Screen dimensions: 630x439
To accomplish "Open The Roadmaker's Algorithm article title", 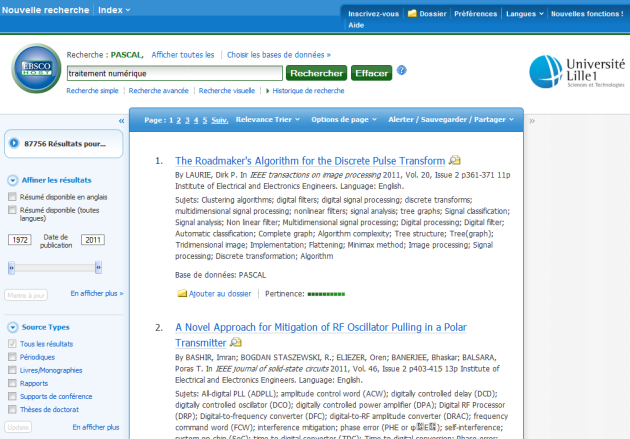I will [x=310, y=161].
